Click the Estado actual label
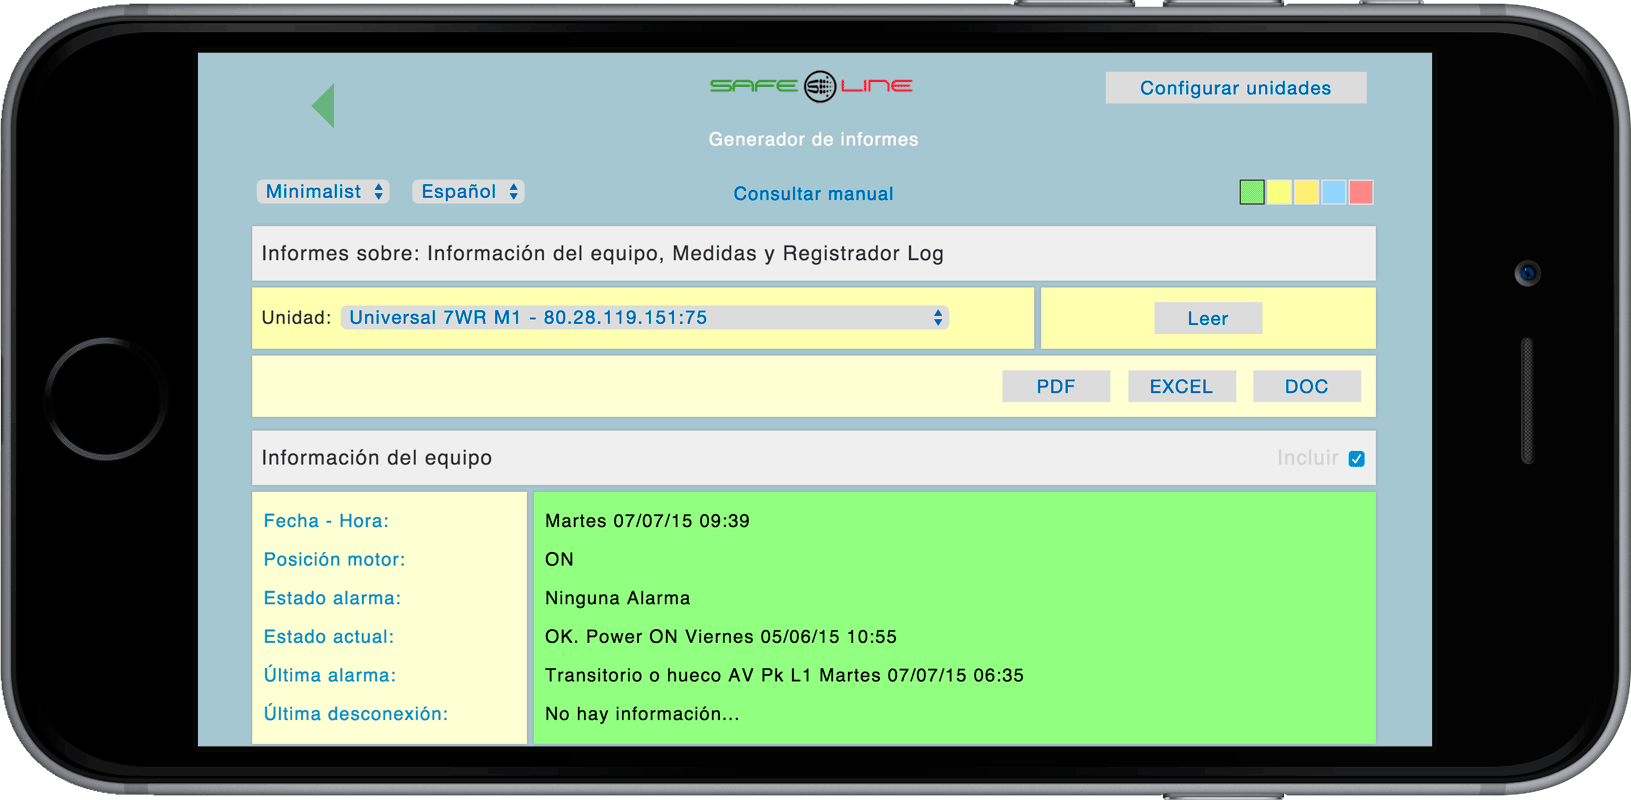Screen dimensions: 1631x800 tap(329, 637)
